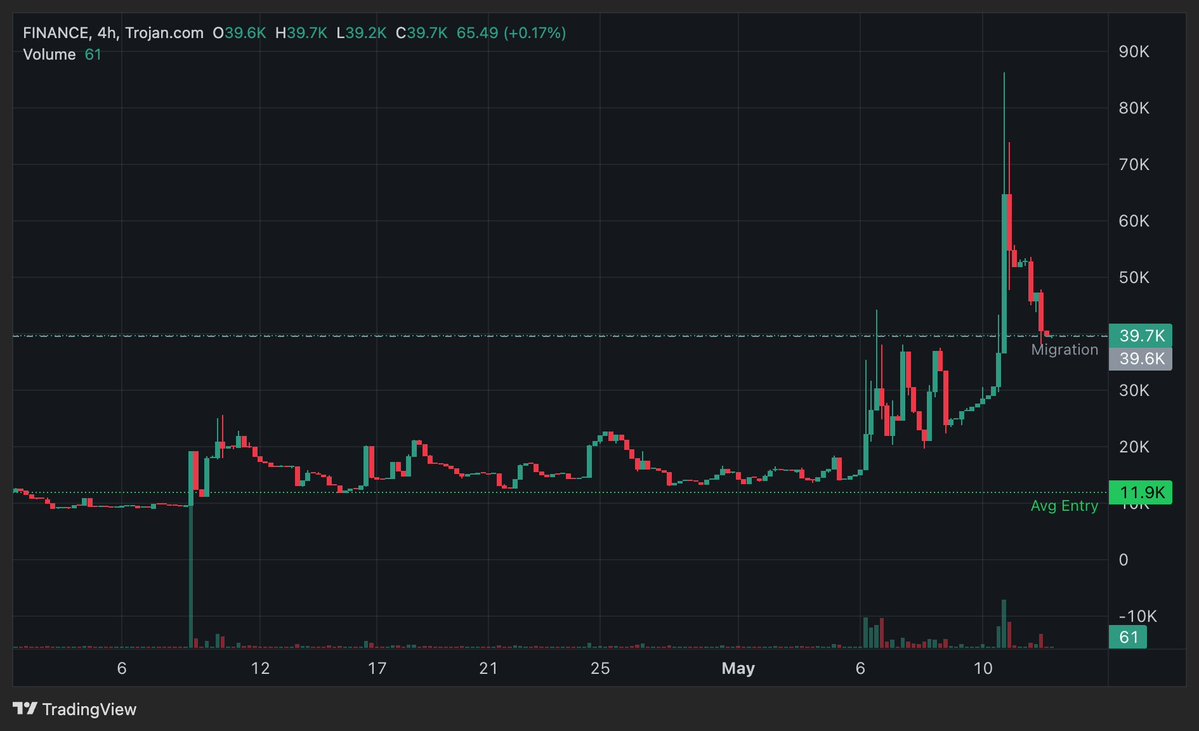Select the May label on time axis
Viewport: 1199px width, 731px height.
click(738, 668)
